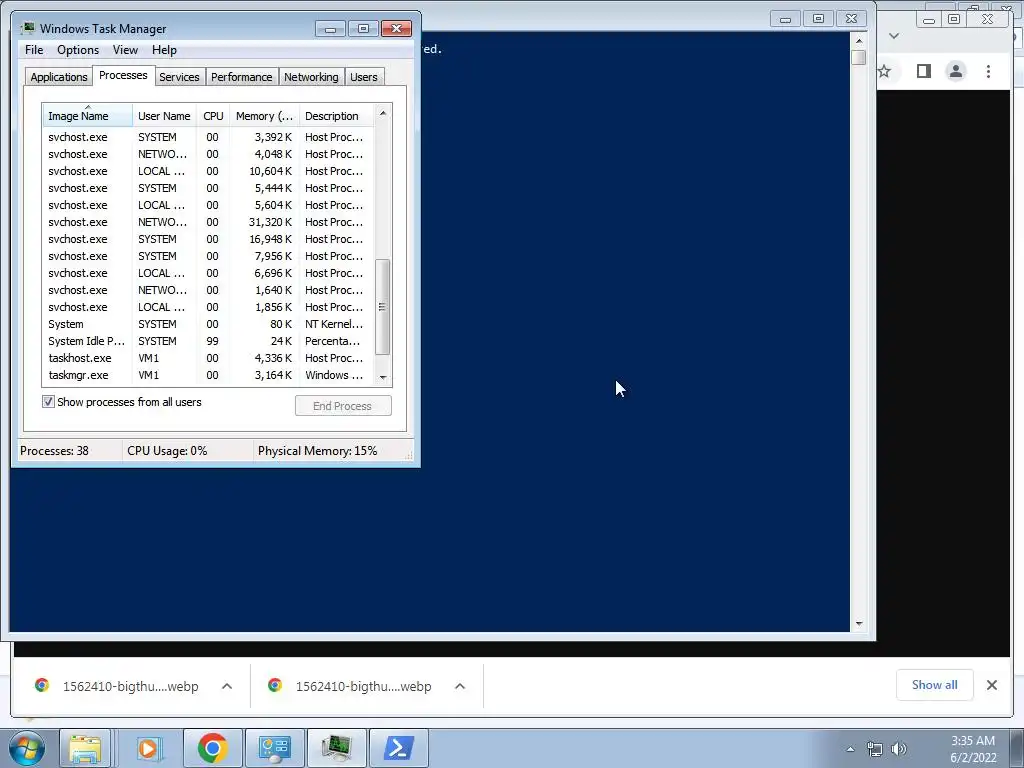Viewport: 1024px width, 768px height.
Task: Select svchost.exe row using 16,948 K
Action: pos(209,239)
